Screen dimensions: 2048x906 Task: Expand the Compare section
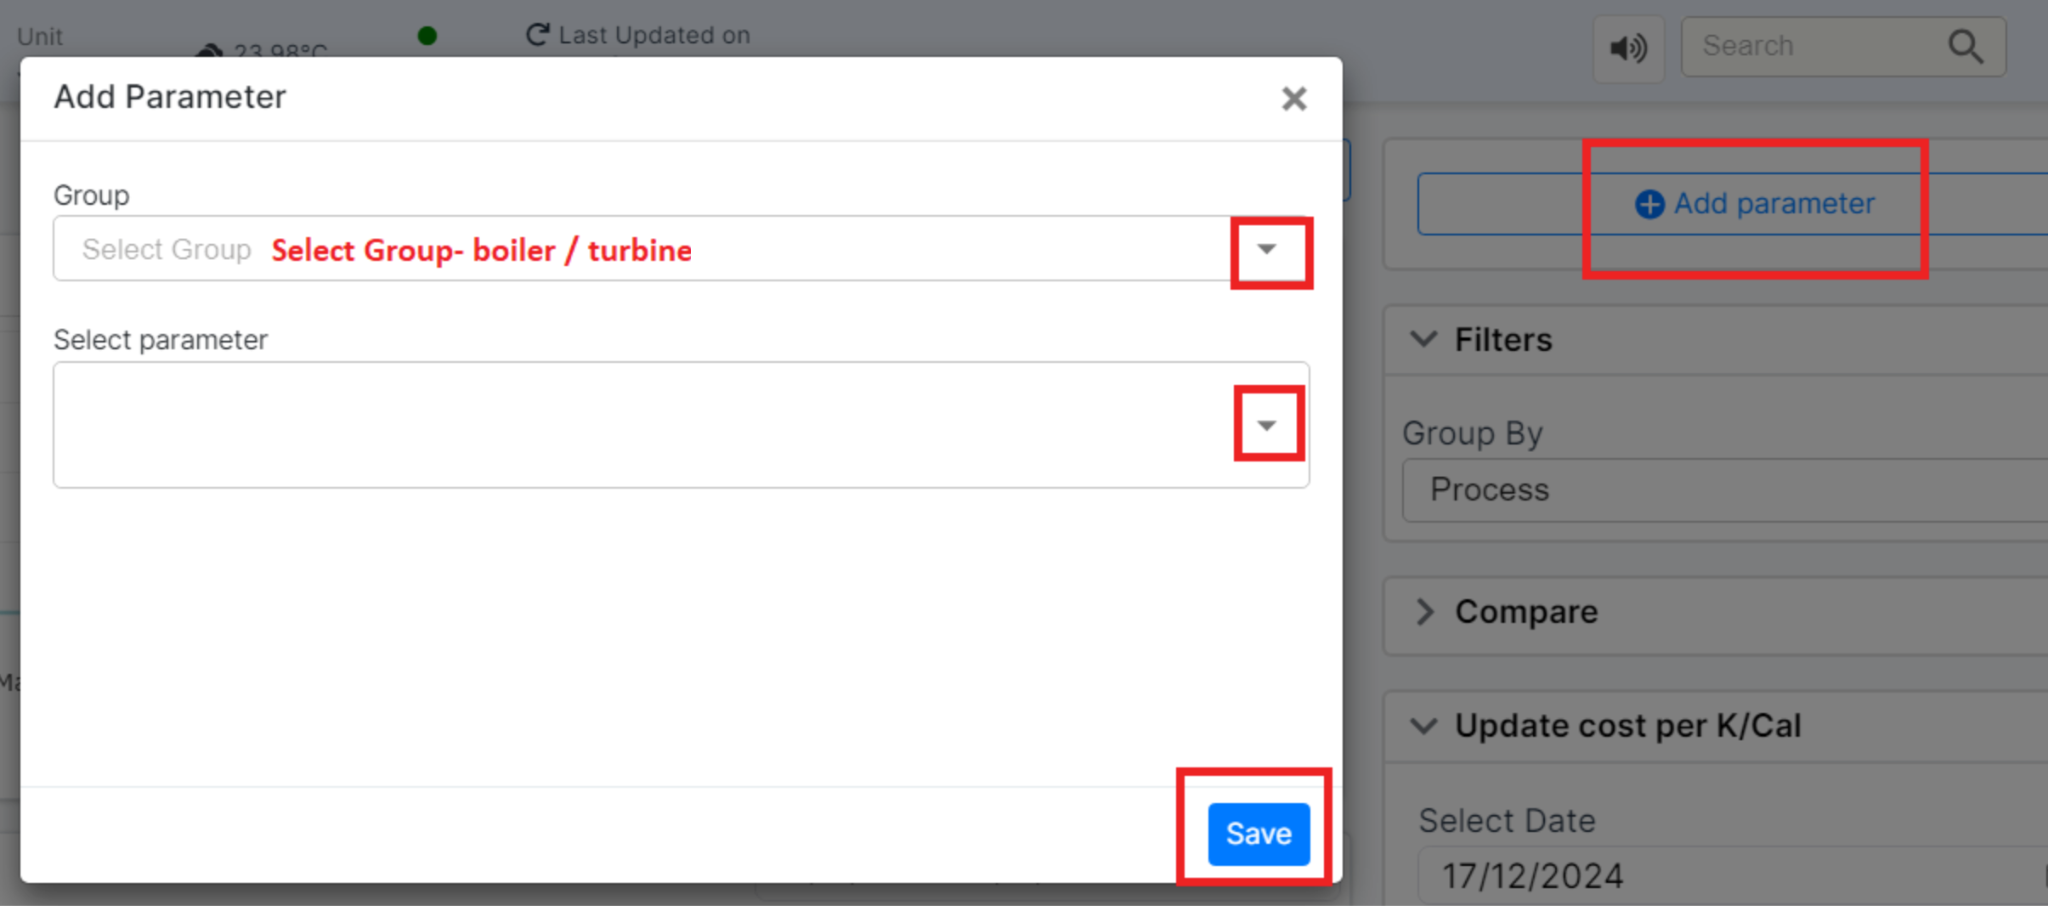pos(1425,611)
